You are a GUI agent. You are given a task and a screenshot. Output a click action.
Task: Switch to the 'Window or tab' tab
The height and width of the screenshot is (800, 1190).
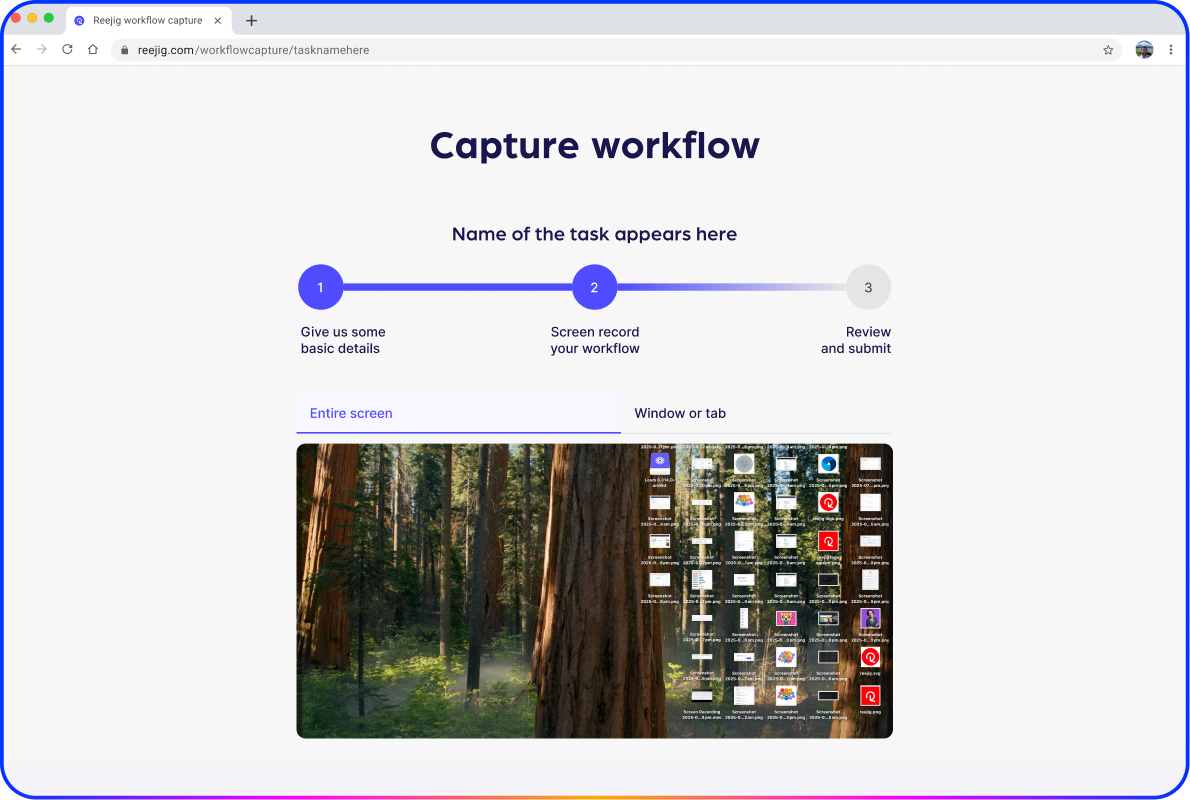pyautogui.click(x=680, y=413)
